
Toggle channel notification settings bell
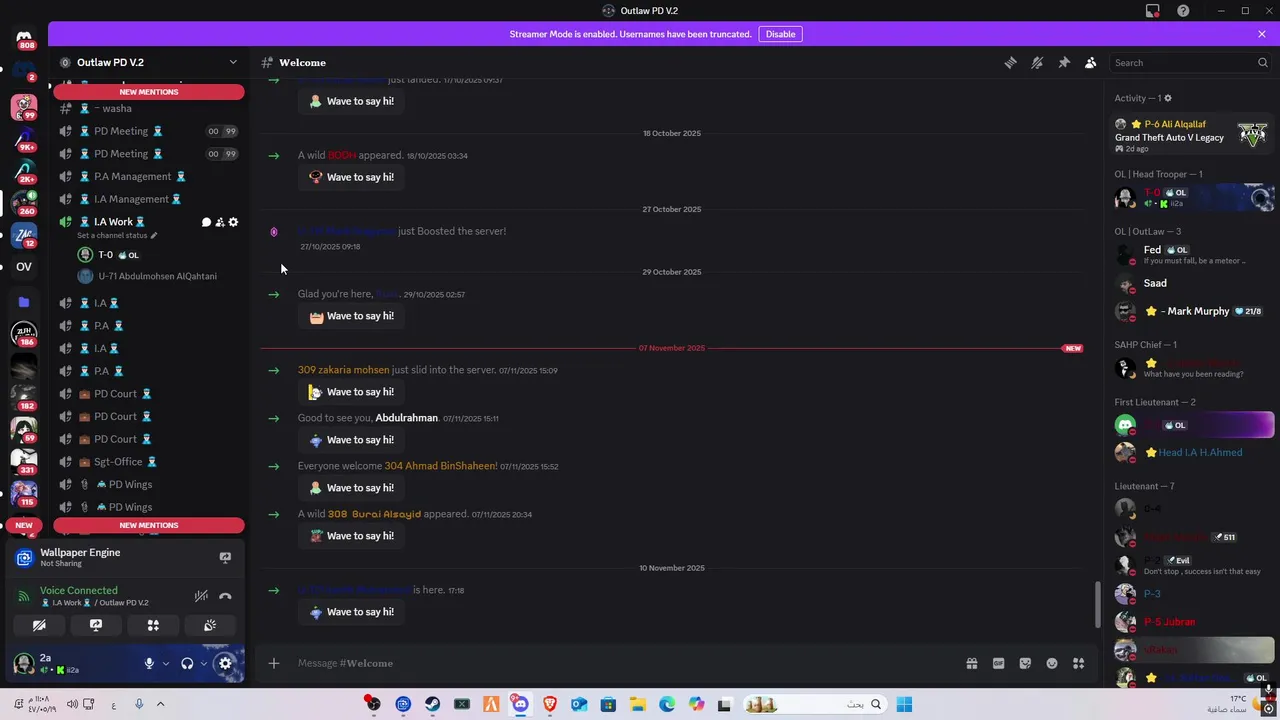coord(1037,62)
